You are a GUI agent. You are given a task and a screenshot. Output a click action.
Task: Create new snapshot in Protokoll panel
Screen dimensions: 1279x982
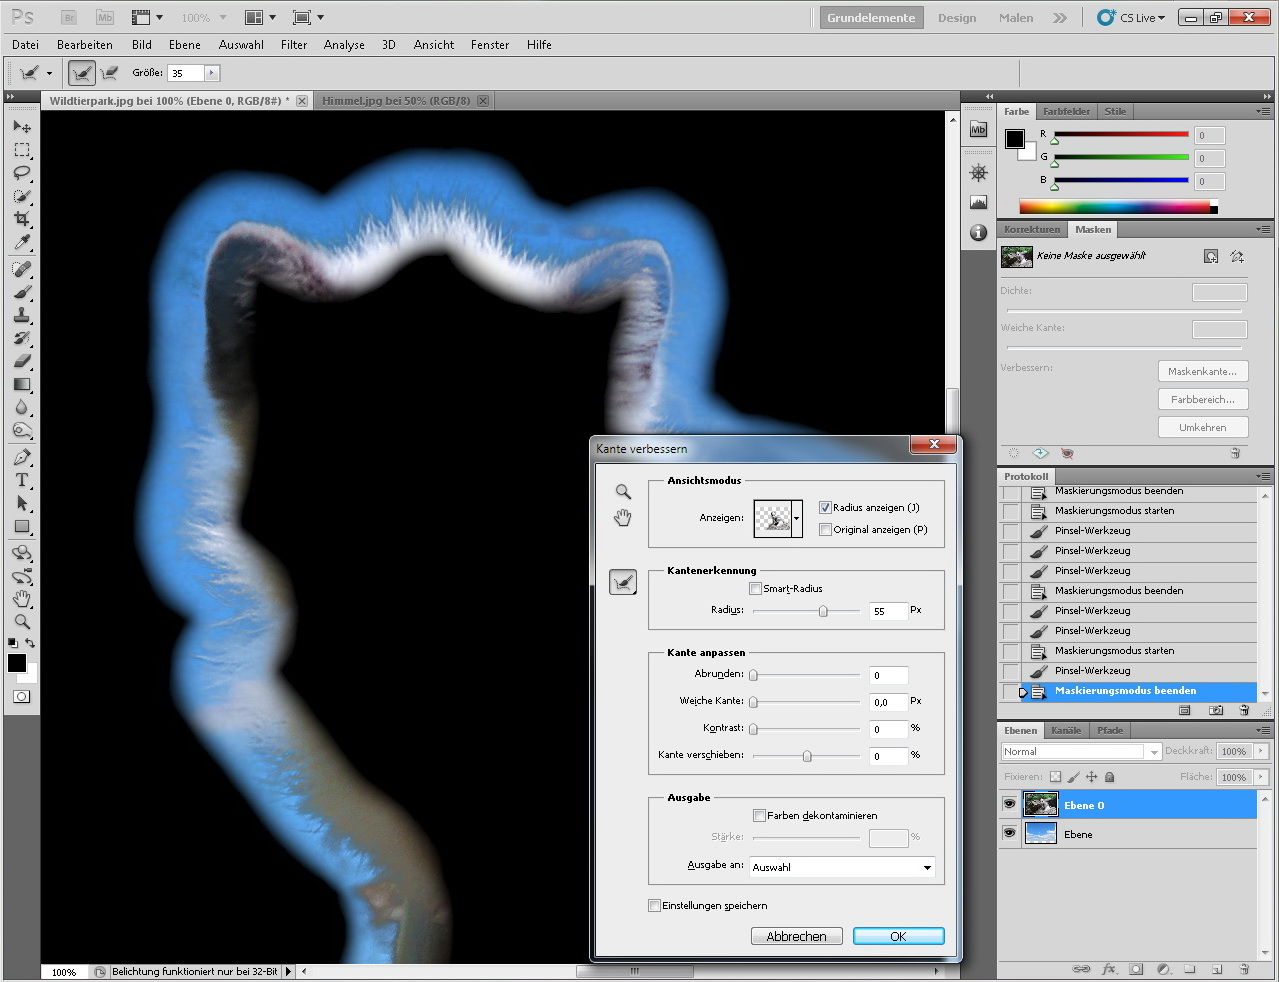coord(1216,710)
